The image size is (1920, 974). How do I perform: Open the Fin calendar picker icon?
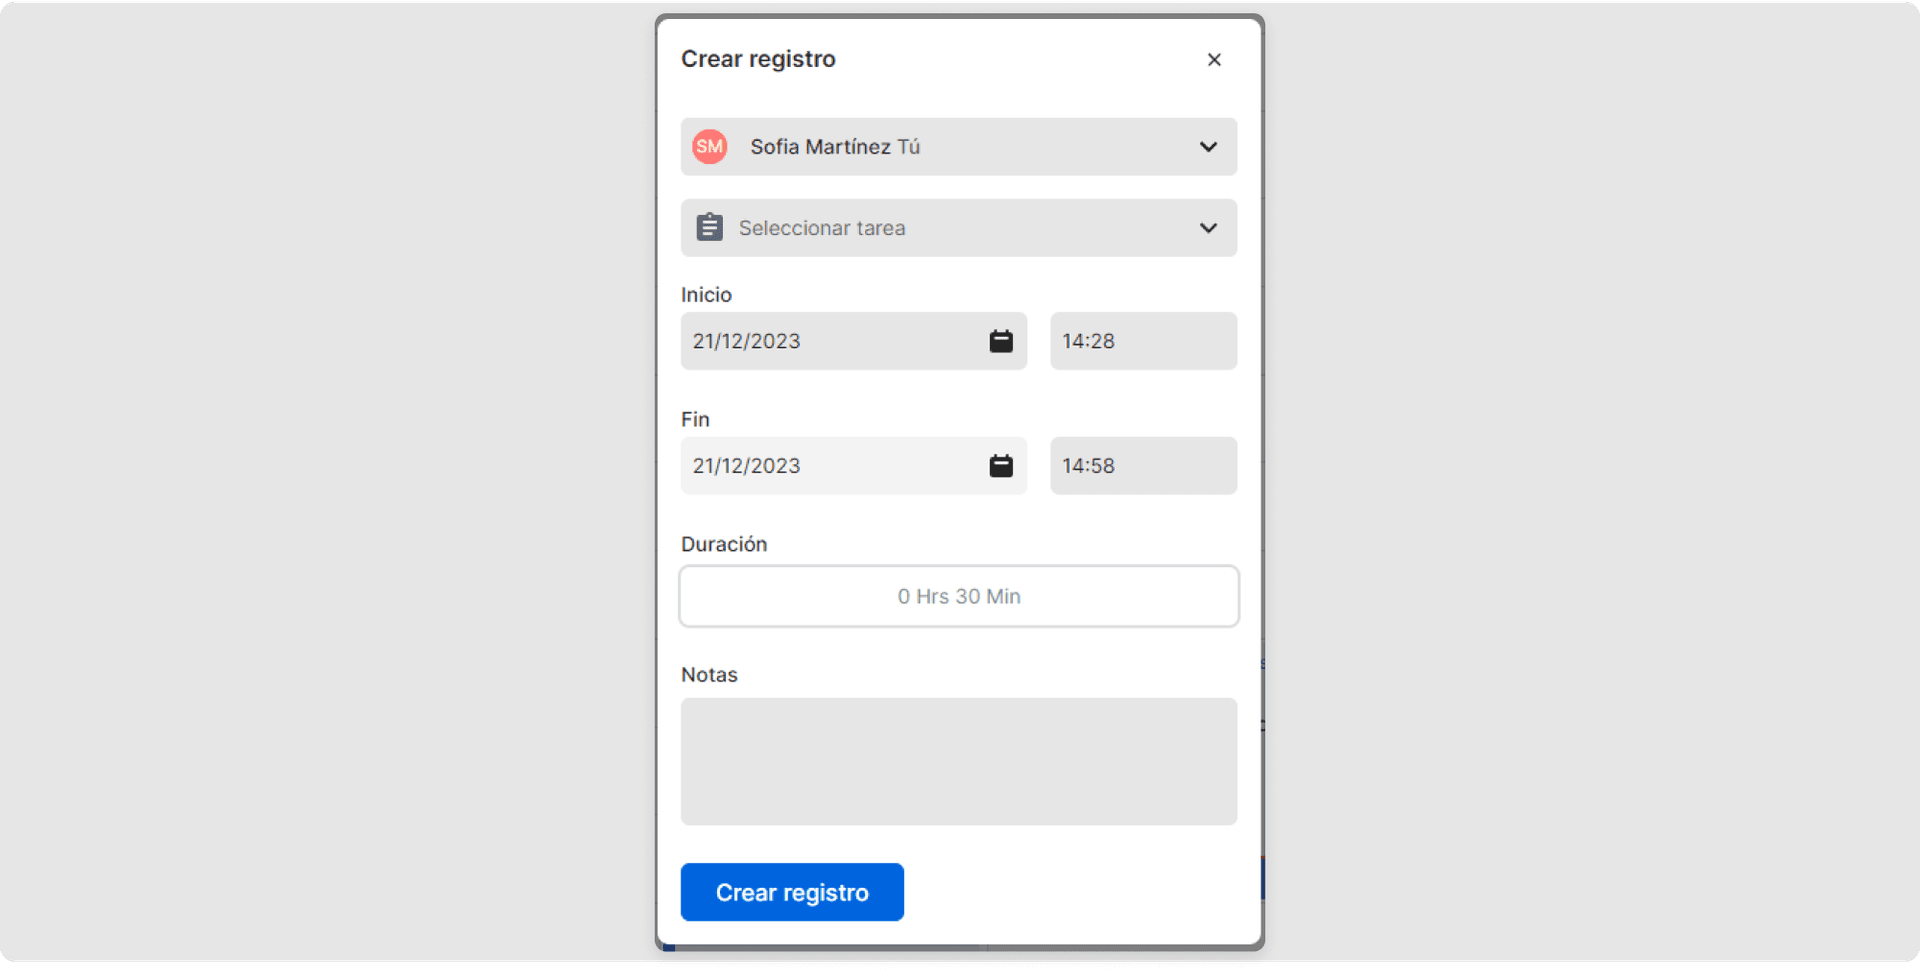[x=1001, y=466]
